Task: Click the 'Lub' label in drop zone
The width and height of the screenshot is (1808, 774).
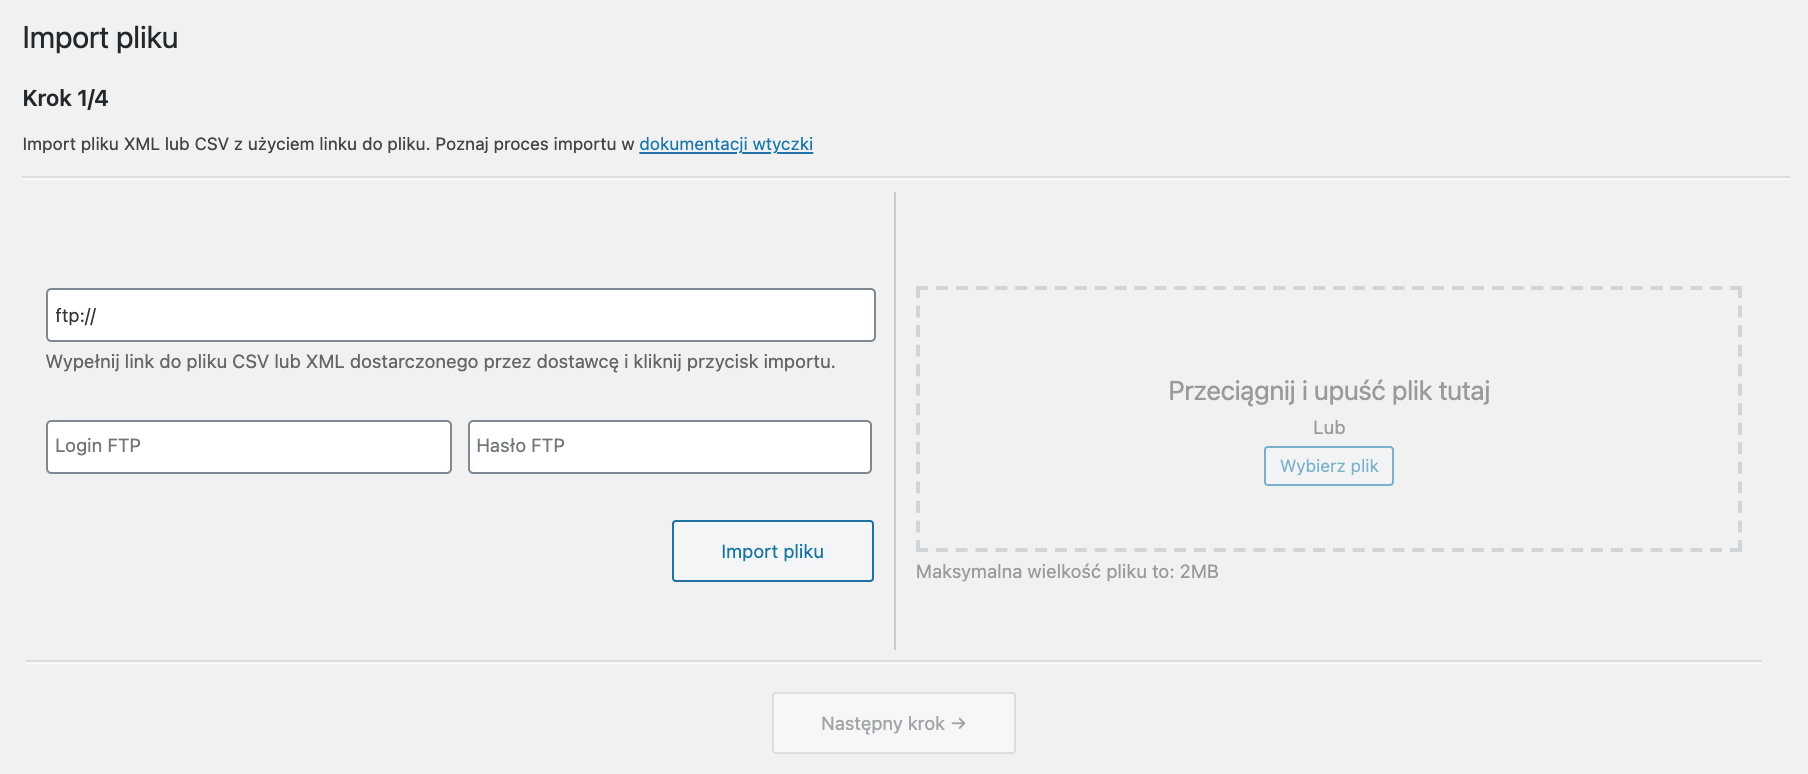Action: 1328,427
